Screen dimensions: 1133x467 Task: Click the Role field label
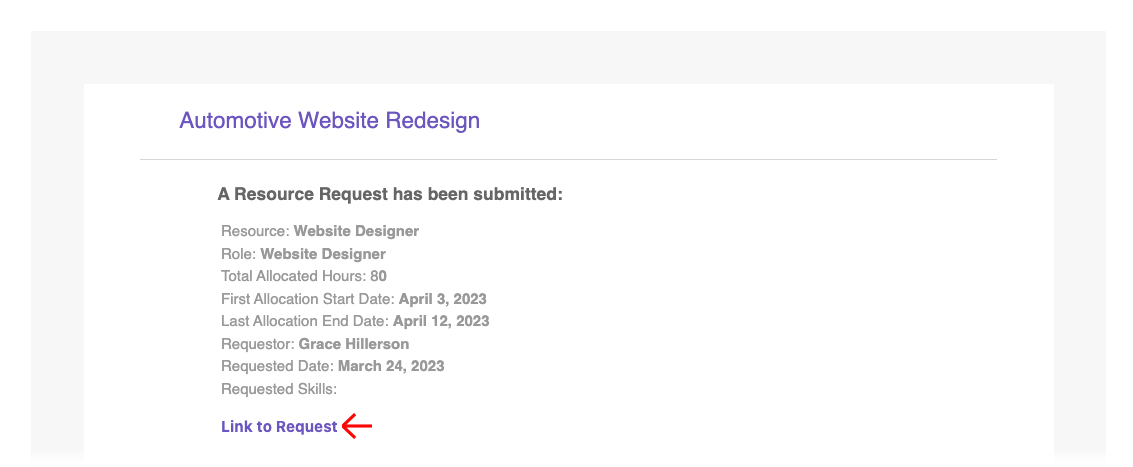point(238,254)
